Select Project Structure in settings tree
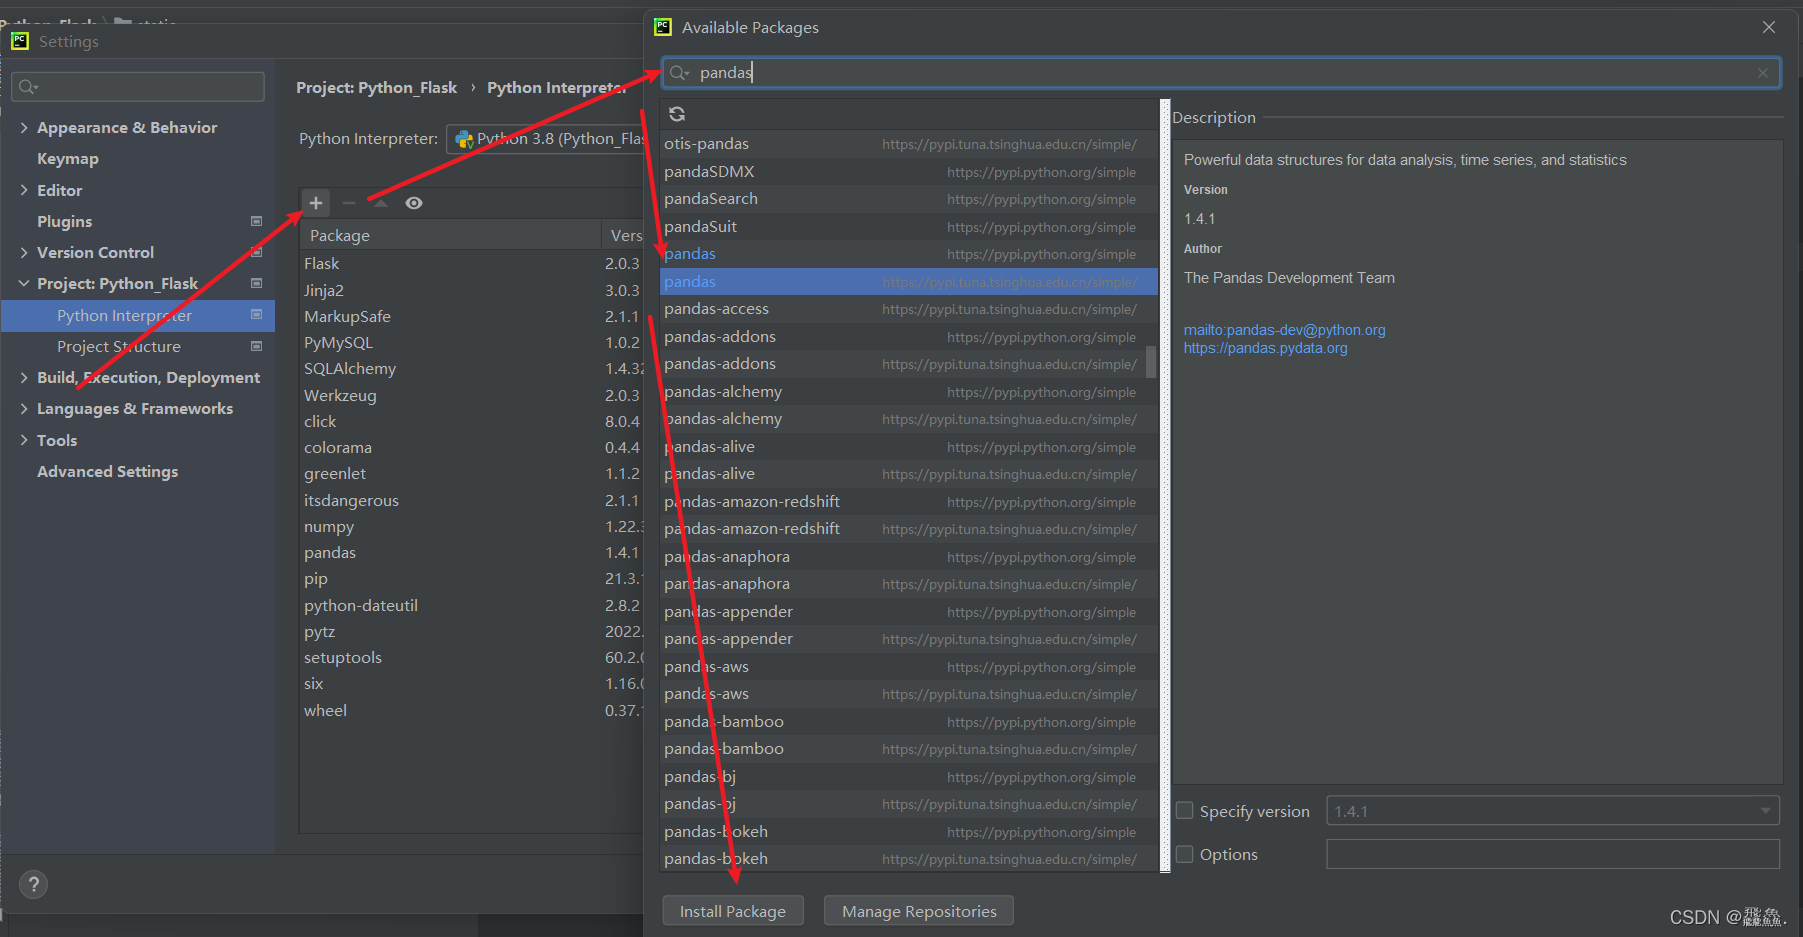The height and width of the screenshot is (937, 1803). click(119, 346)
